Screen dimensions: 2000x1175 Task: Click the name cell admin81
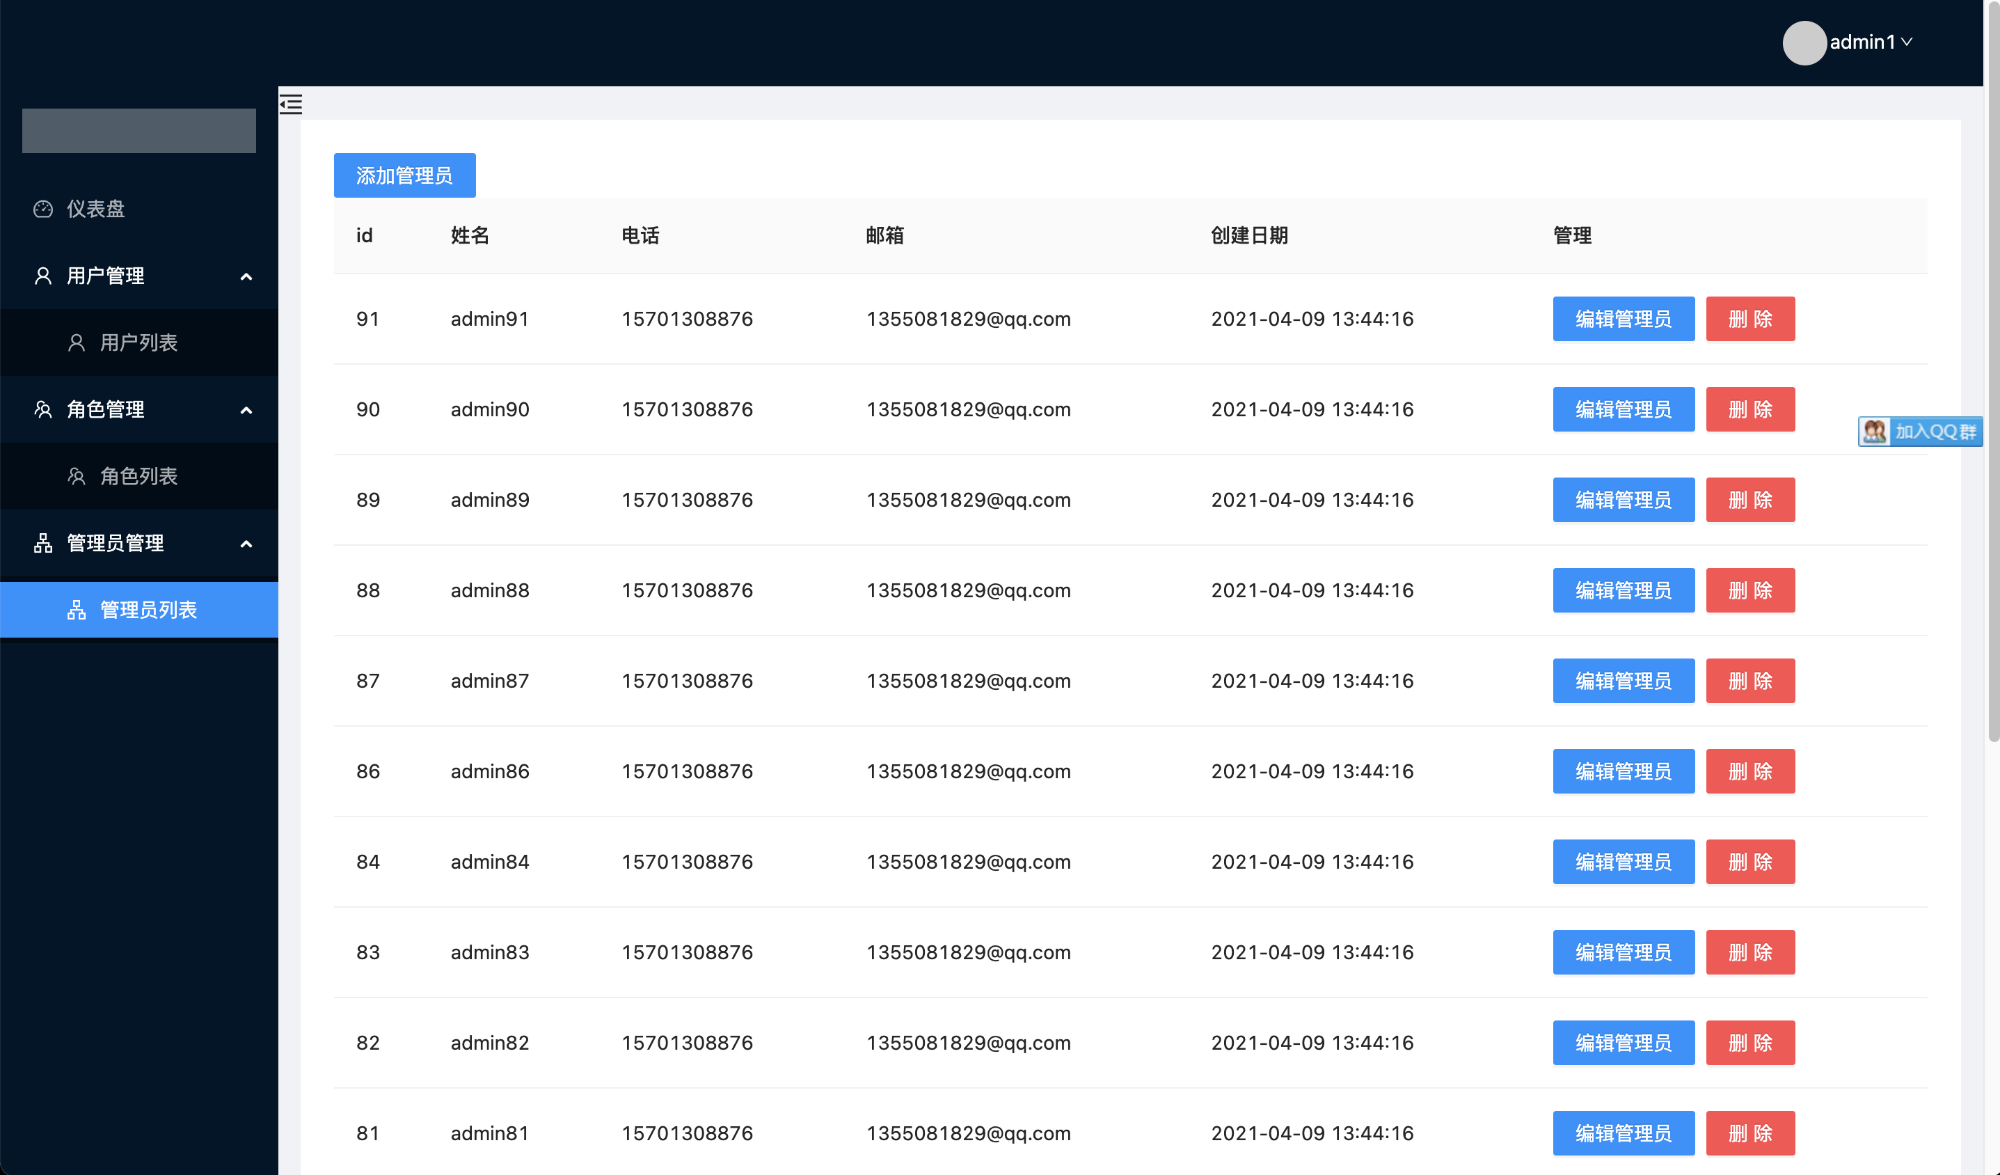click(489, 1133)
